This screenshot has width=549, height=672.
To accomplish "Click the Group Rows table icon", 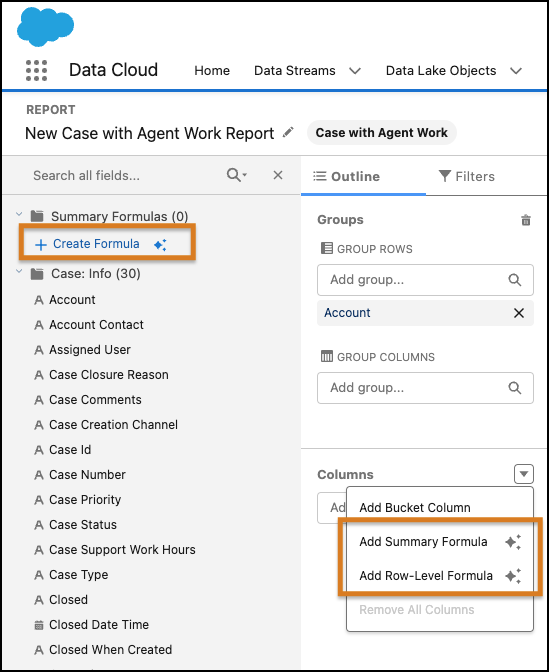I will coord(327,248).
